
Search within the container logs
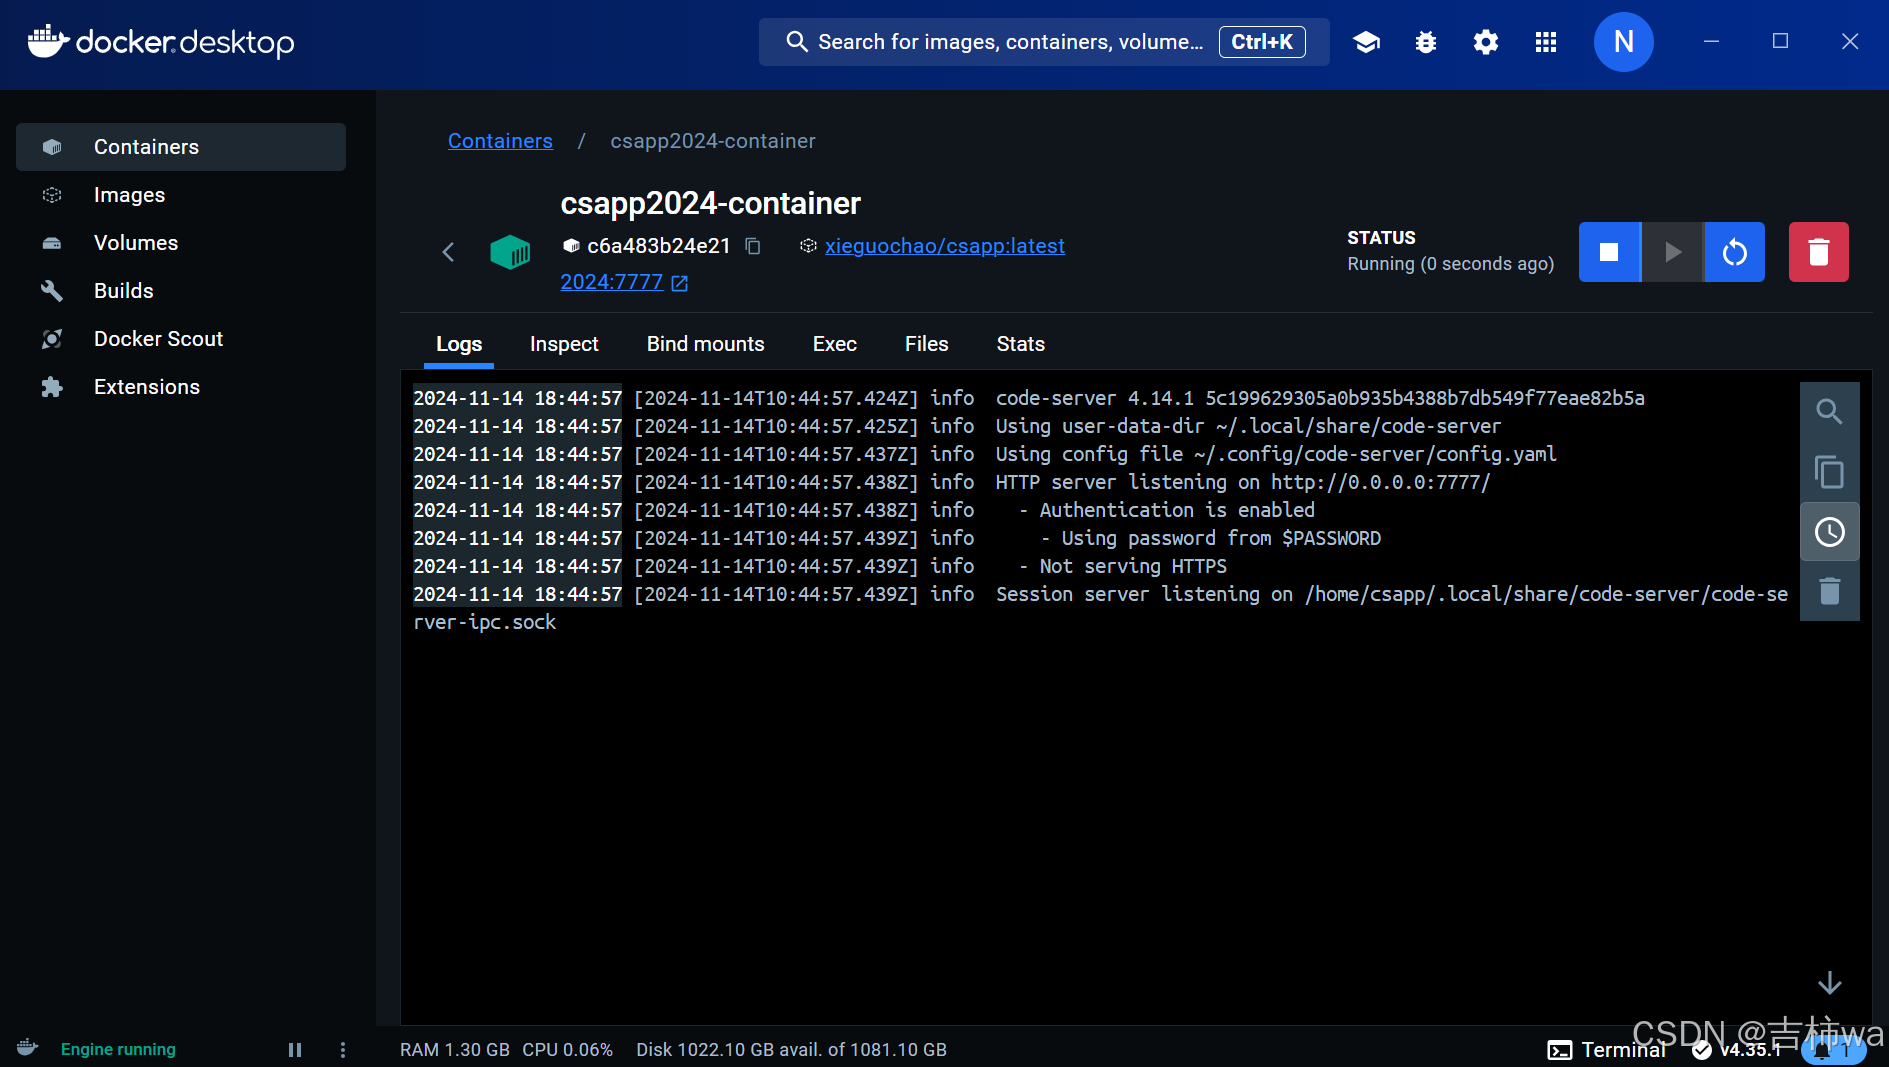pos(1830,411)
